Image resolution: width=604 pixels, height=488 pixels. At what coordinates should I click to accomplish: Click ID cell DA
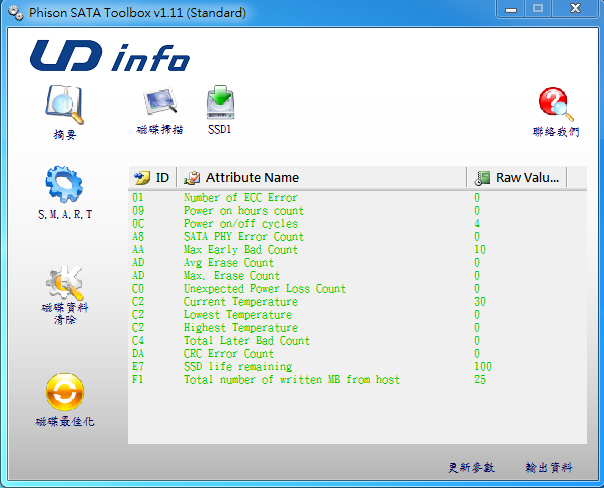pos(138,354)
